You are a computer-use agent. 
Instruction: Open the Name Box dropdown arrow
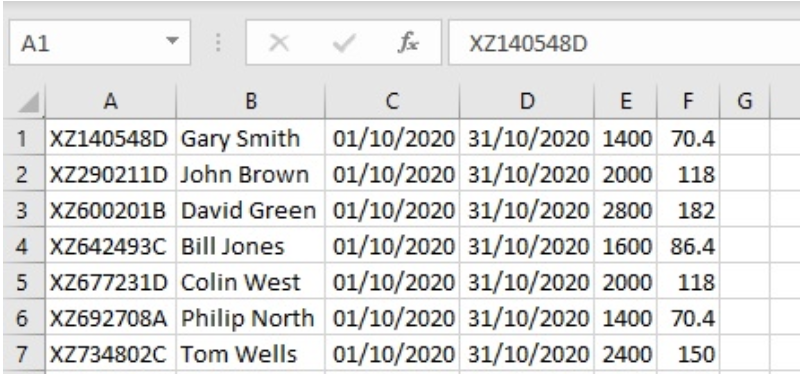[172, 40]
